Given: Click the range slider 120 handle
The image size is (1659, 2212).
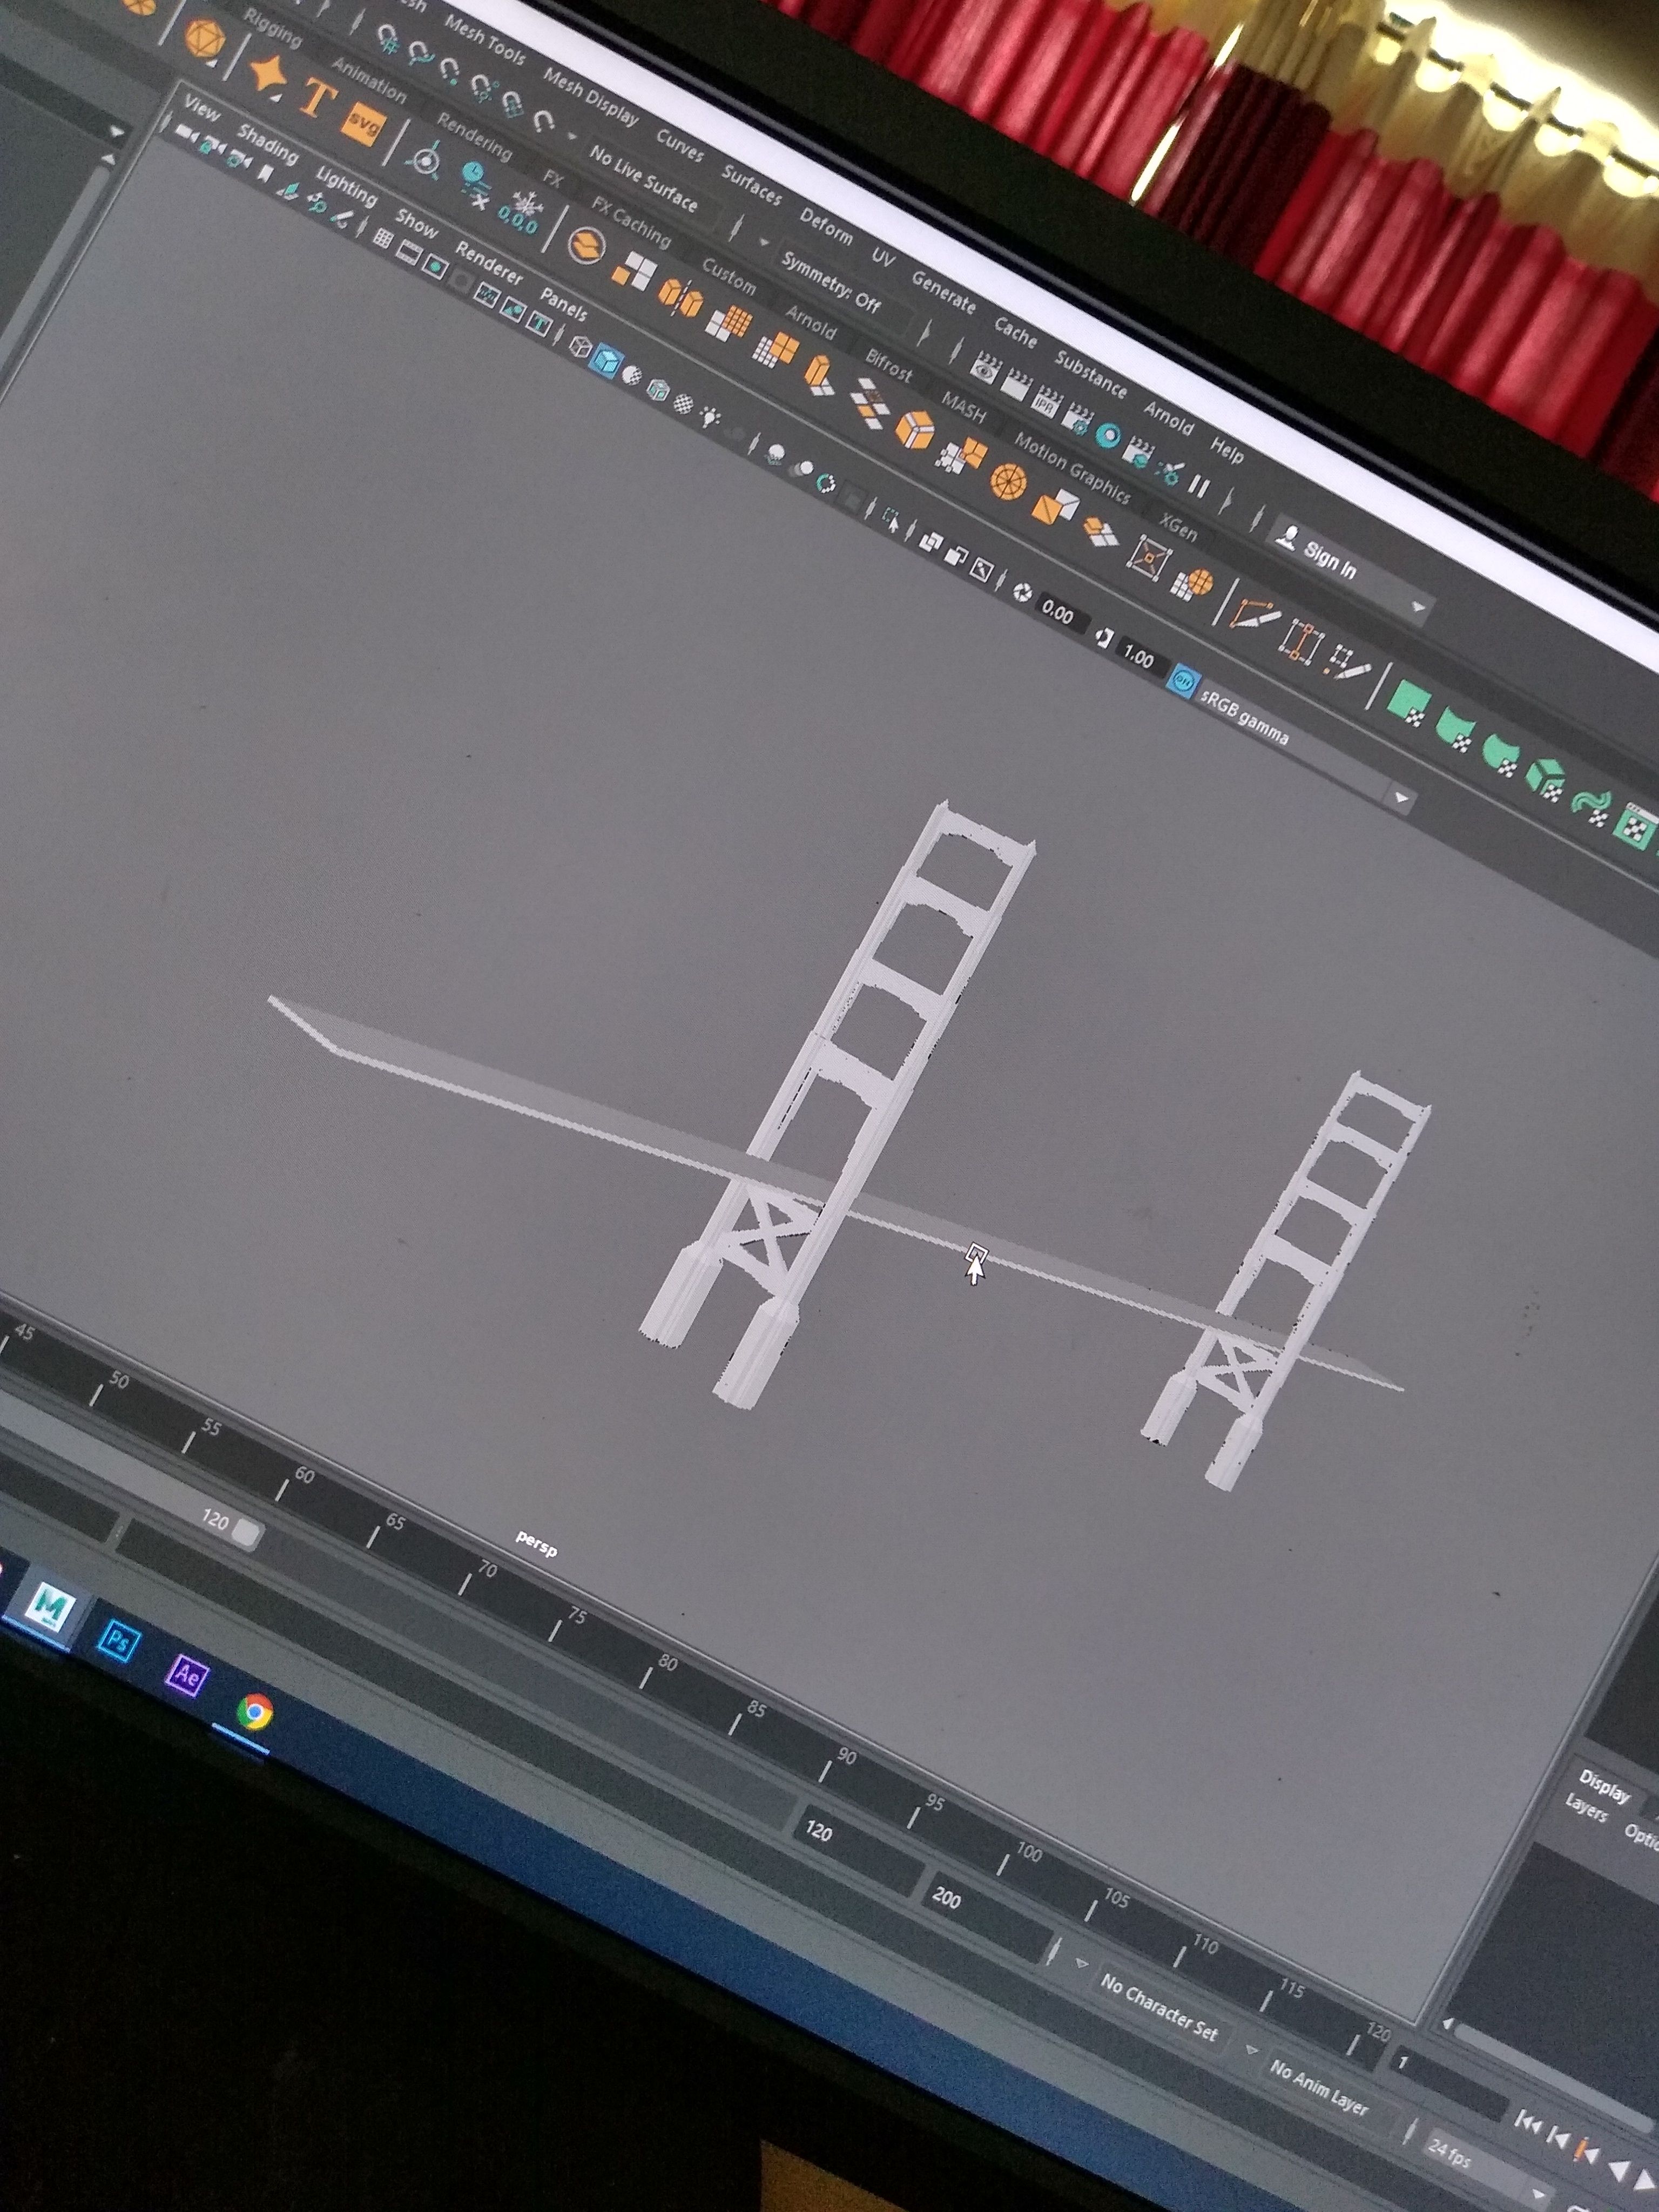Looking at the screenshot, I should 246,1533.
